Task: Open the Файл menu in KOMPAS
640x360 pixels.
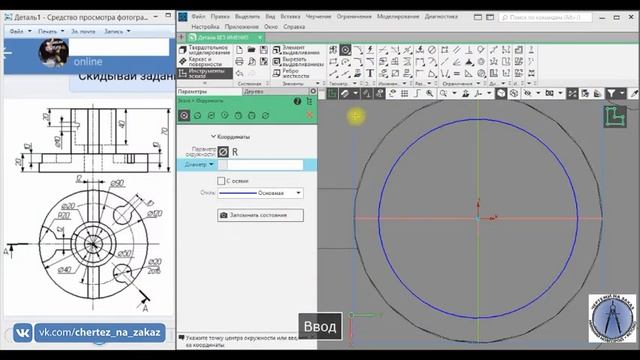Action: [198, 17]
